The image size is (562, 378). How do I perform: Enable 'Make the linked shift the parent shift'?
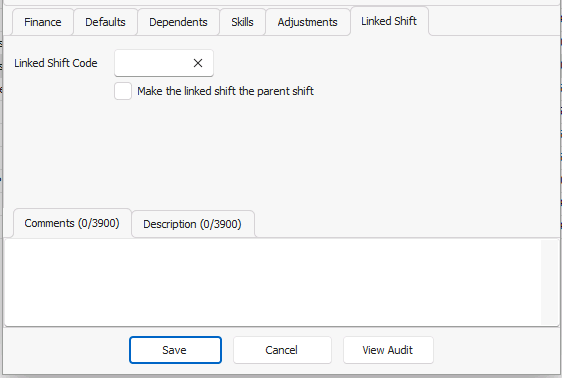click(123, 91)
